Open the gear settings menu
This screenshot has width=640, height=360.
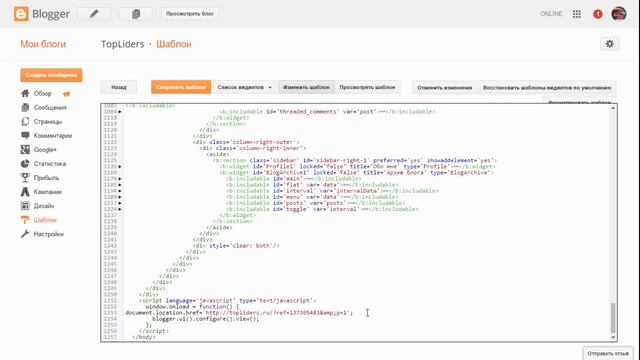click(610, 44)
